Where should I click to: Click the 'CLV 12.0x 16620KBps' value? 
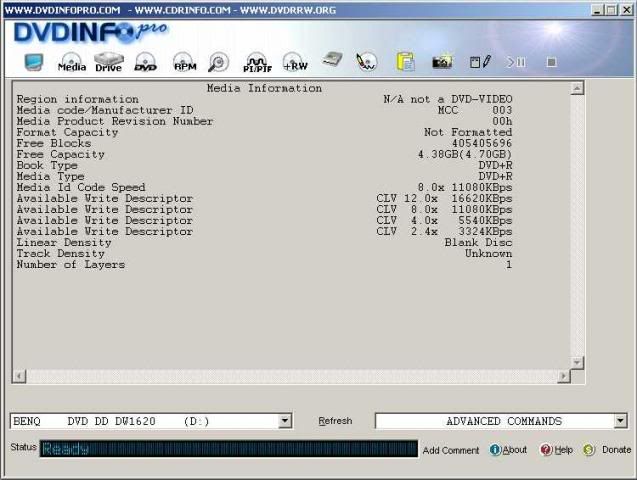pyautogui.click(x=444, y=199)
